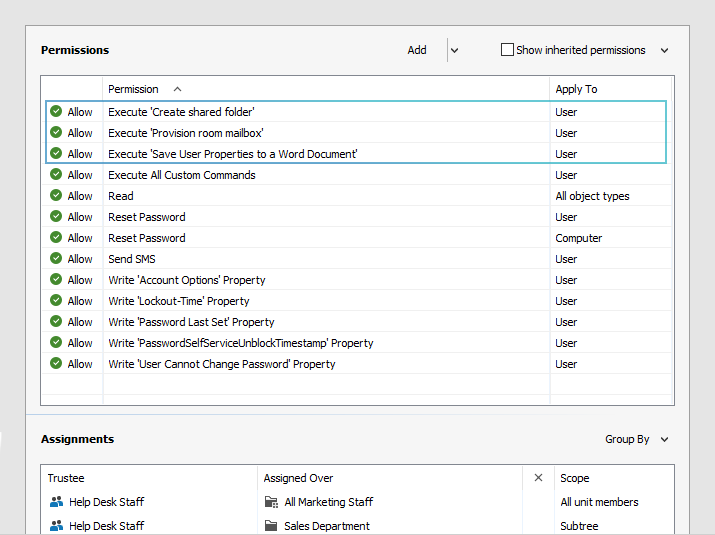
Task: Click Allow icon for Write 'Account Options' Property
Action: 56,279
